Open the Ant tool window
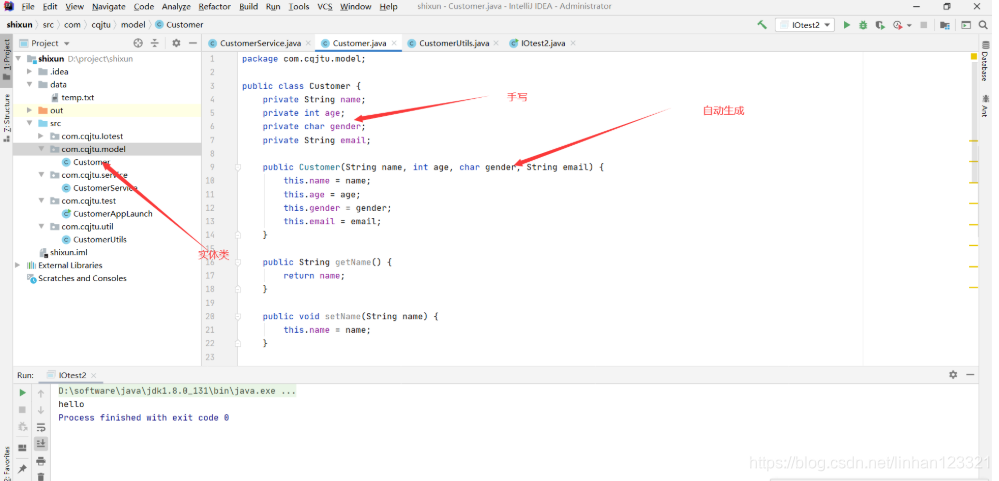Screen dimensions: 999x481 (x=984, y=106)
